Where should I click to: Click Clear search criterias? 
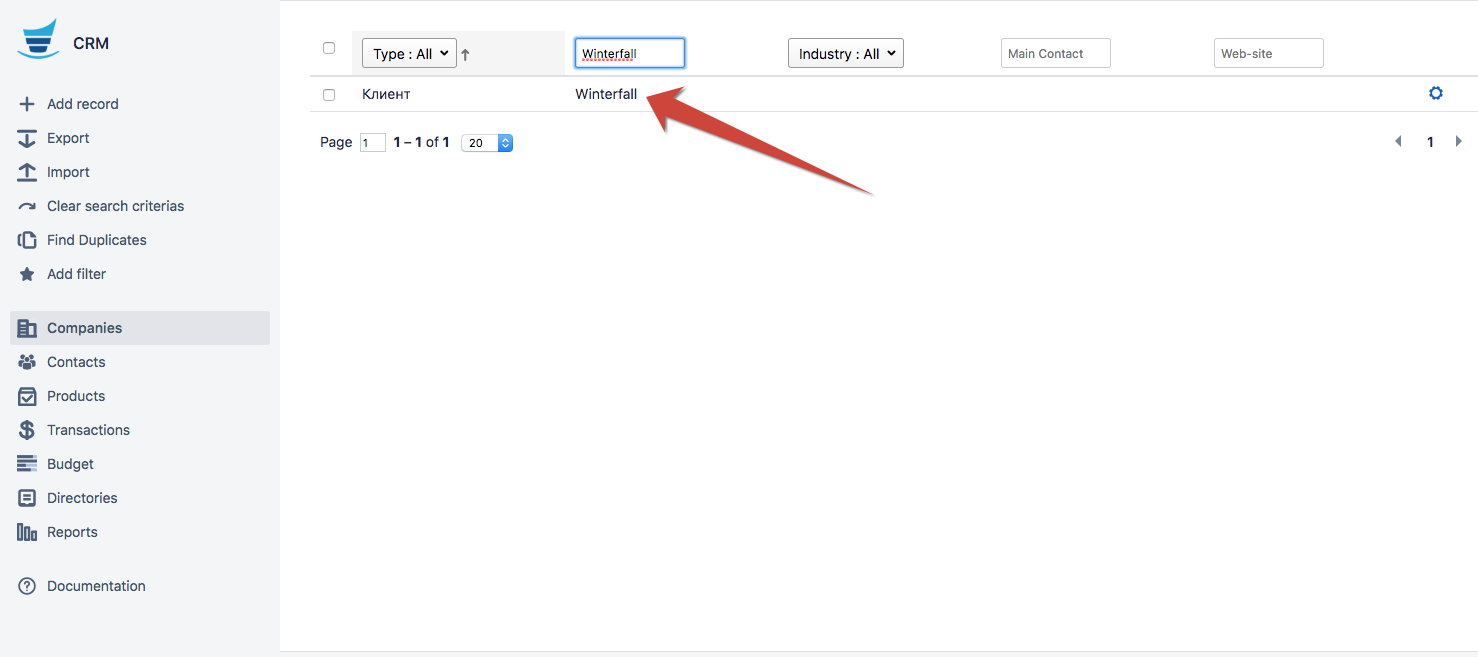pyautogui.click(x=115, y=206)
